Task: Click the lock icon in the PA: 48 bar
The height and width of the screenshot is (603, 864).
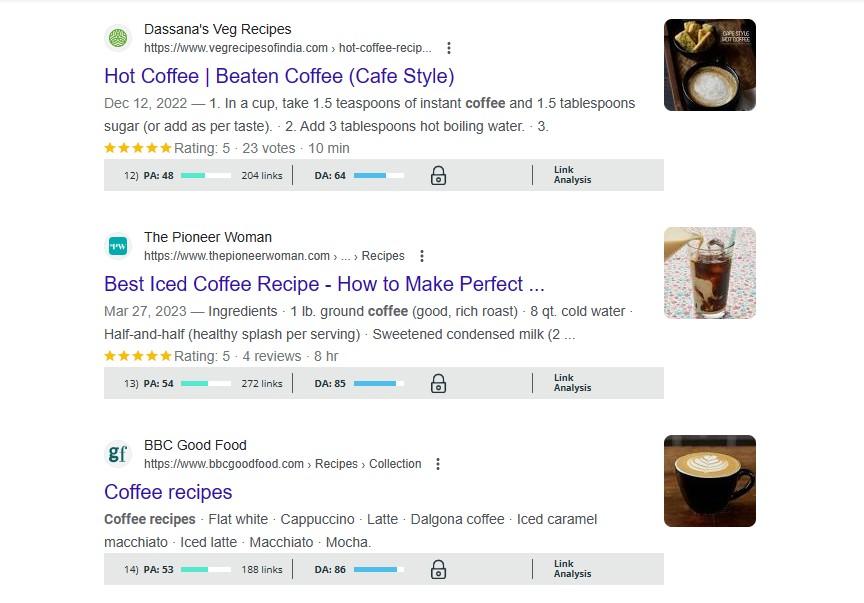Action: (x=439, y=175)
